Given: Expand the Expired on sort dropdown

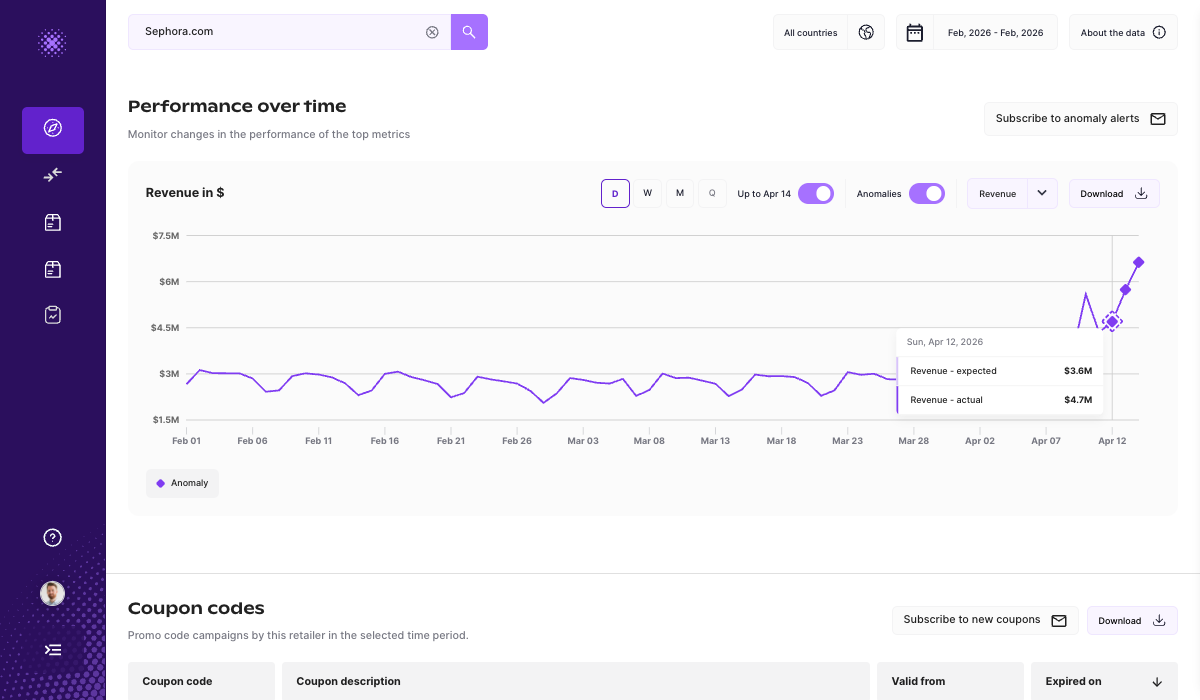Looking at the screenshot, I should (1159, 681).
